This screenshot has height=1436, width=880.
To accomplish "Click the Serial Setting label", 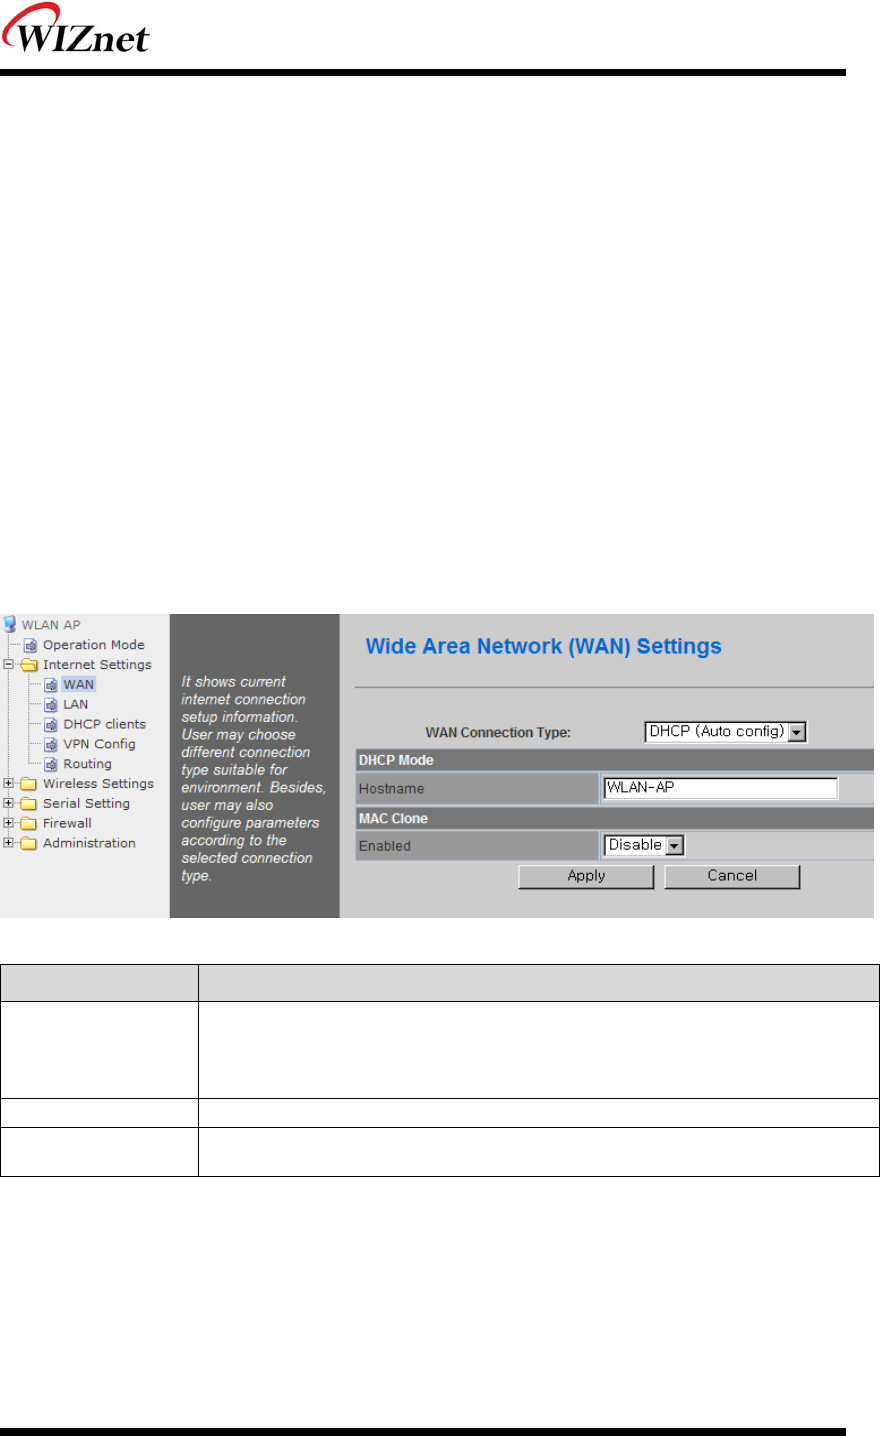I will click(86, 804).
